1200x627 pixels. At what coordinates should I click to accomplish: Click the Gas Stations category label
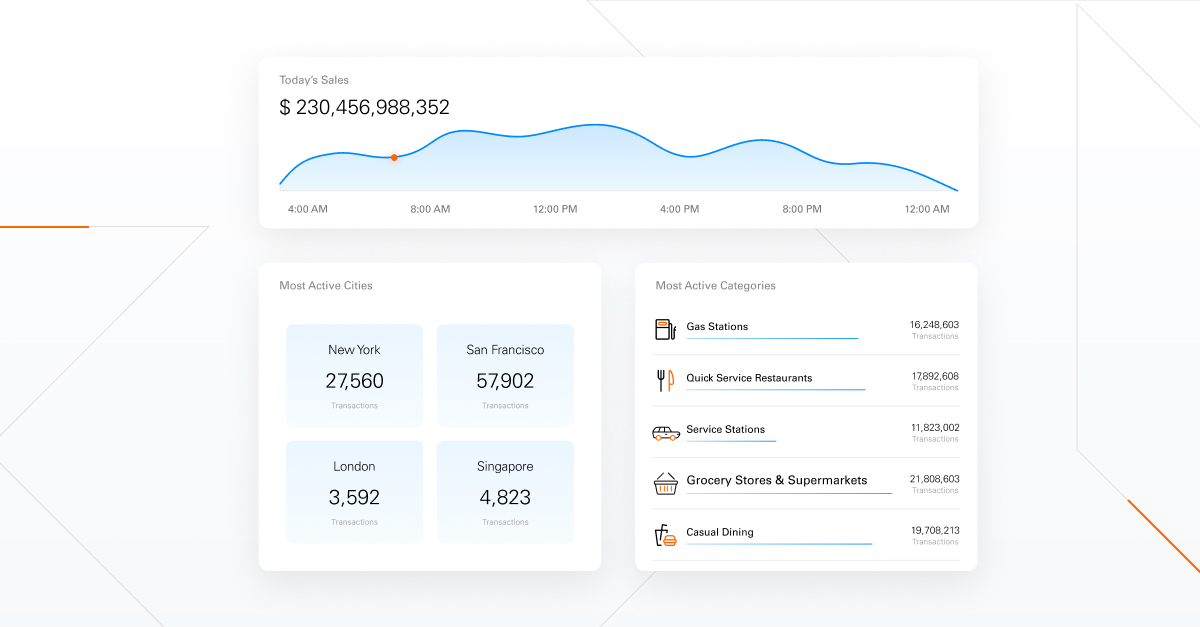click(717, 327)
